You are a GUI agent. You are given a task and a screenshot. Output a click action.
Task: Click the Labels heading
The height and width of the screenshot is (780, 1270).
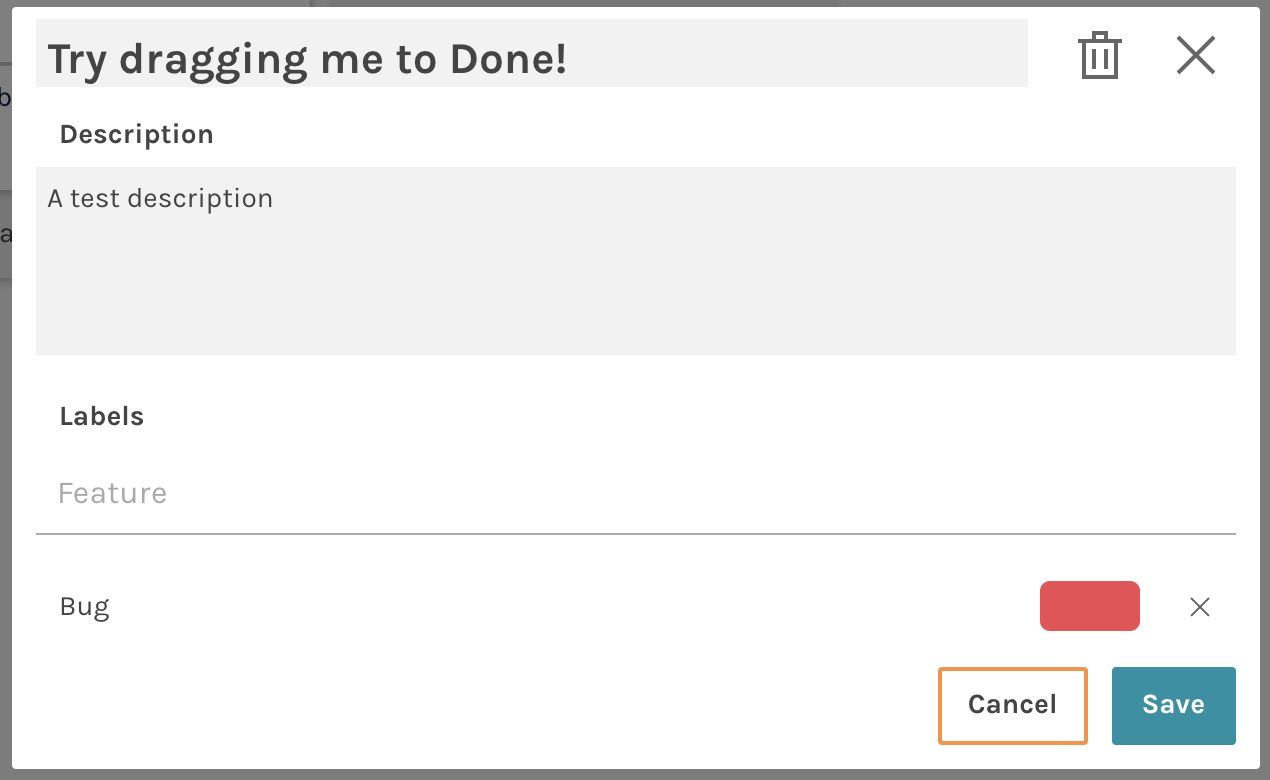click(102, 417)
